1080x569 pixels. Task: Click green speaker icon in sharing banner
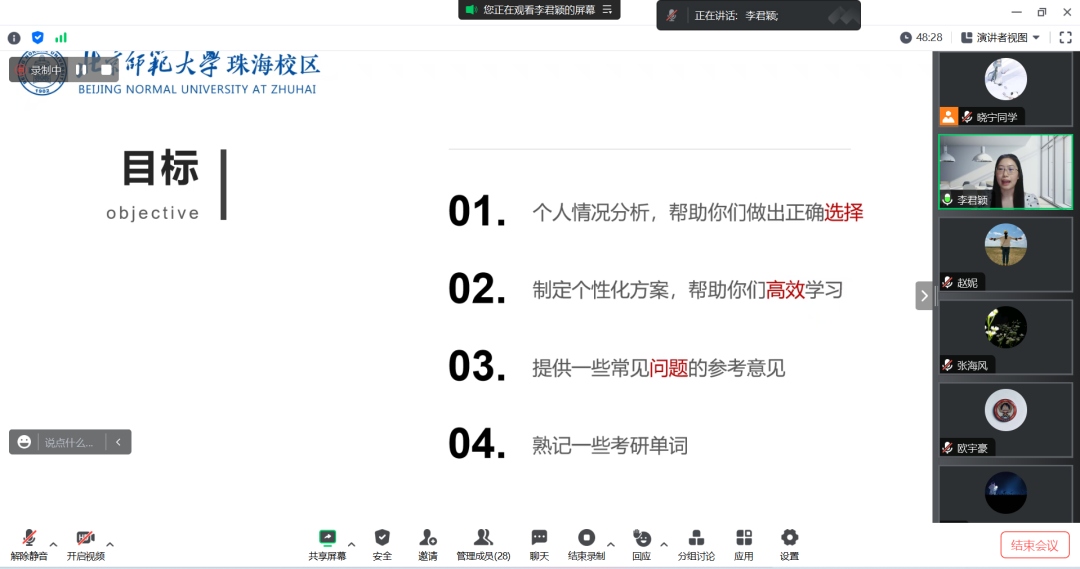pos(471,10)
